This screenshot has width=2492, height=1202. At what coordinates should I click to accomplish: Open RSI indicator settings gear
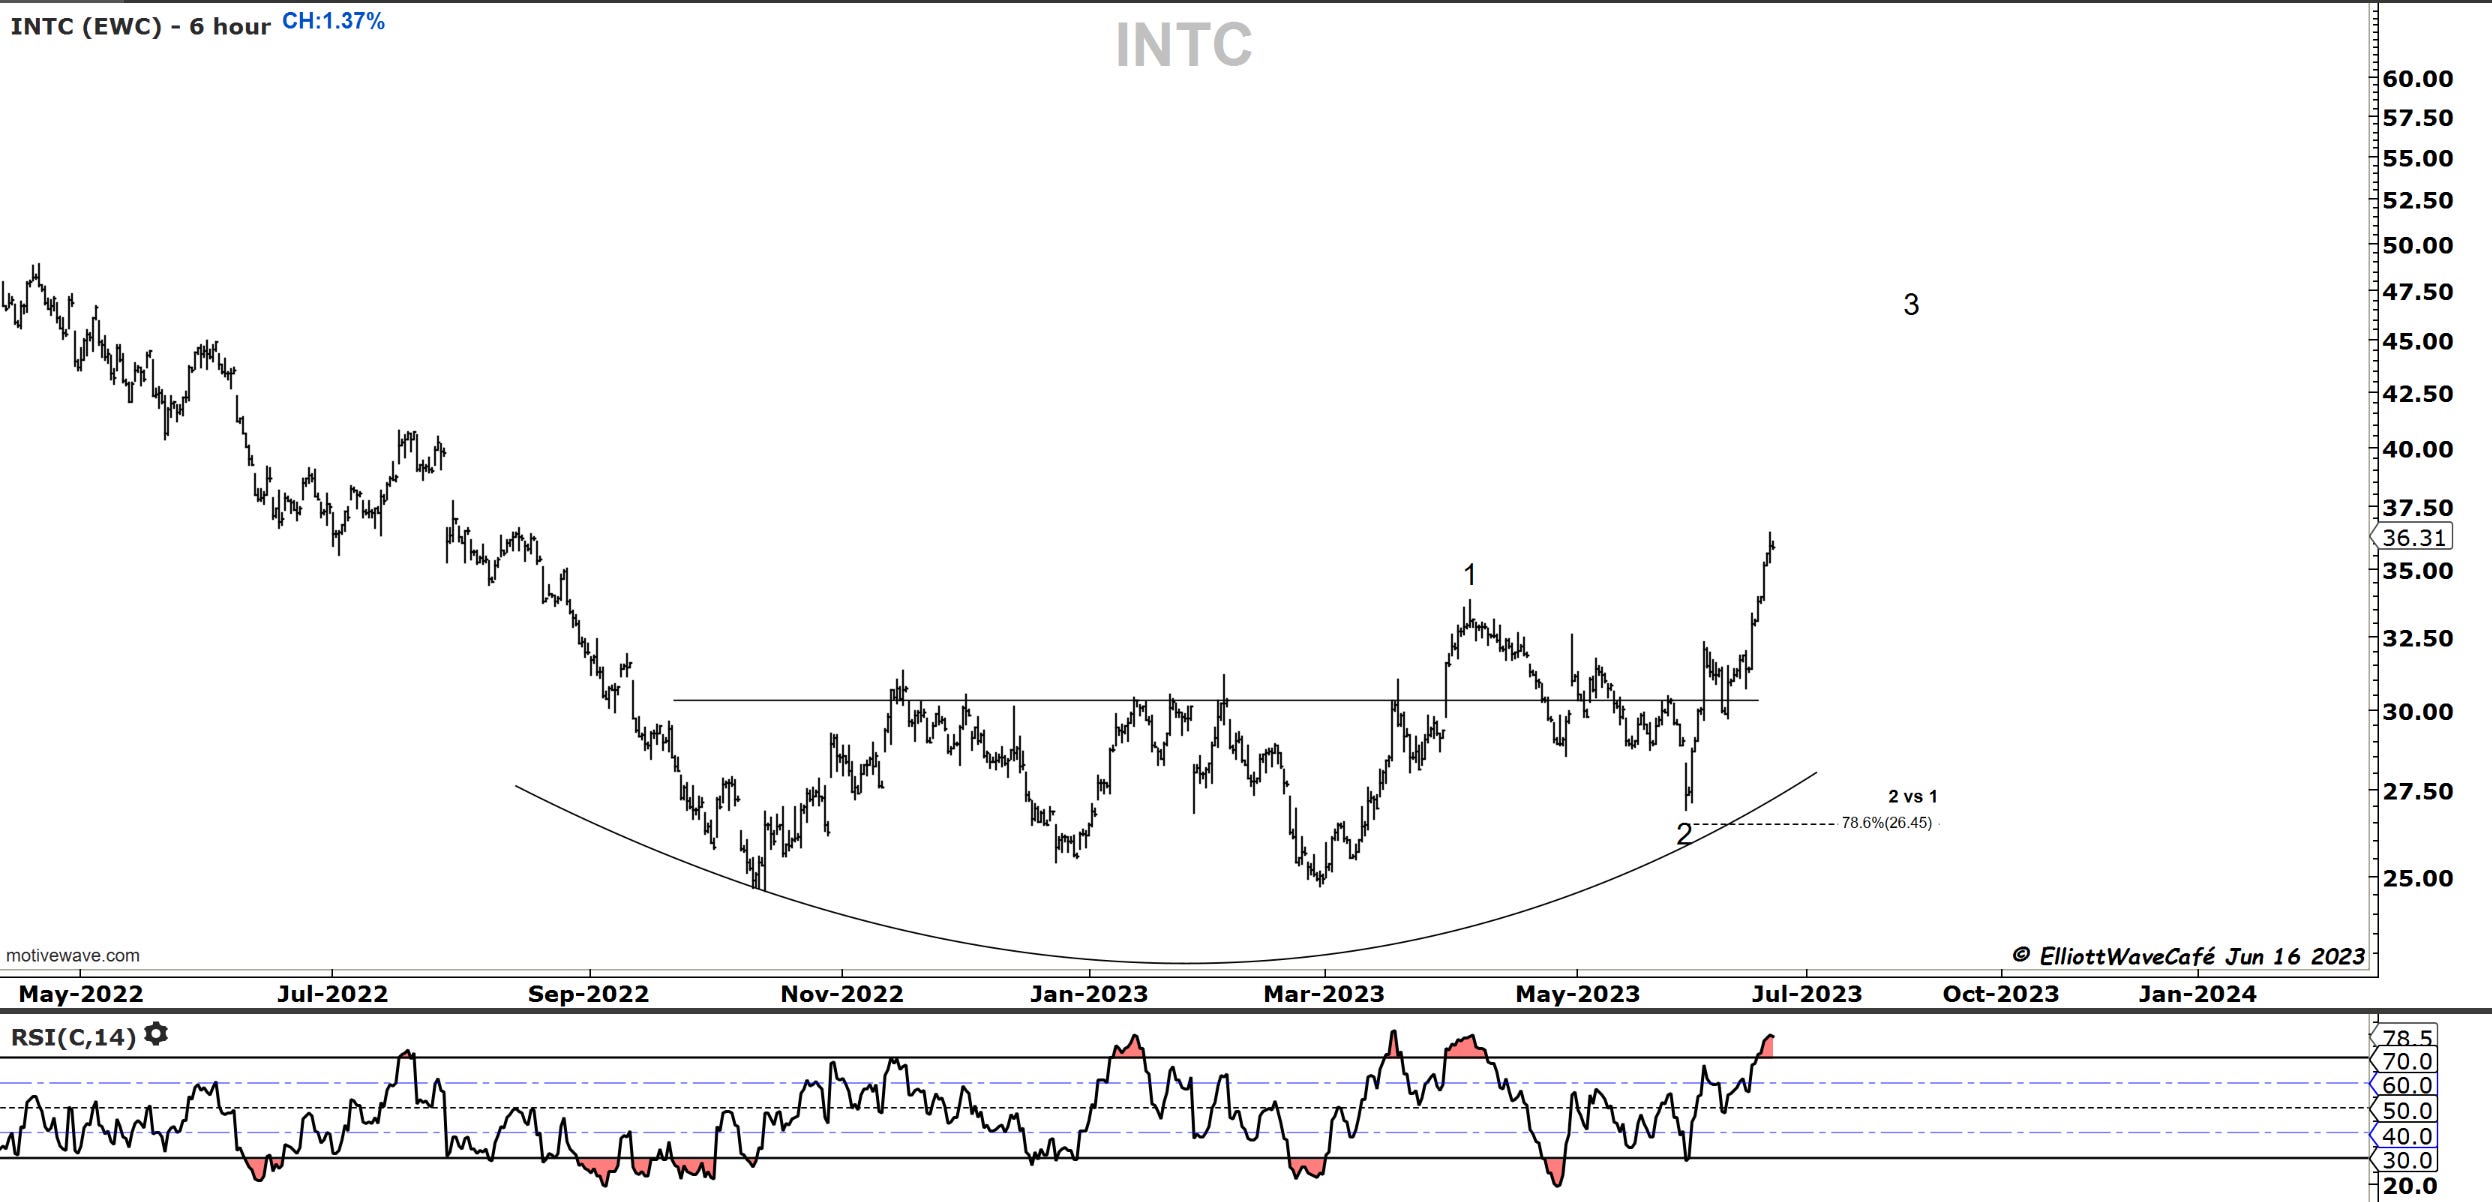click(156, 1034)
